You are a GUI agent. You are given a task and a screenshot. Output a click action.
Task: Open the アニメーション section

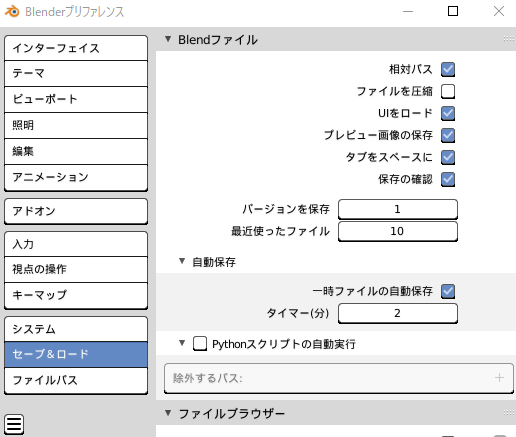coord(76,177)
